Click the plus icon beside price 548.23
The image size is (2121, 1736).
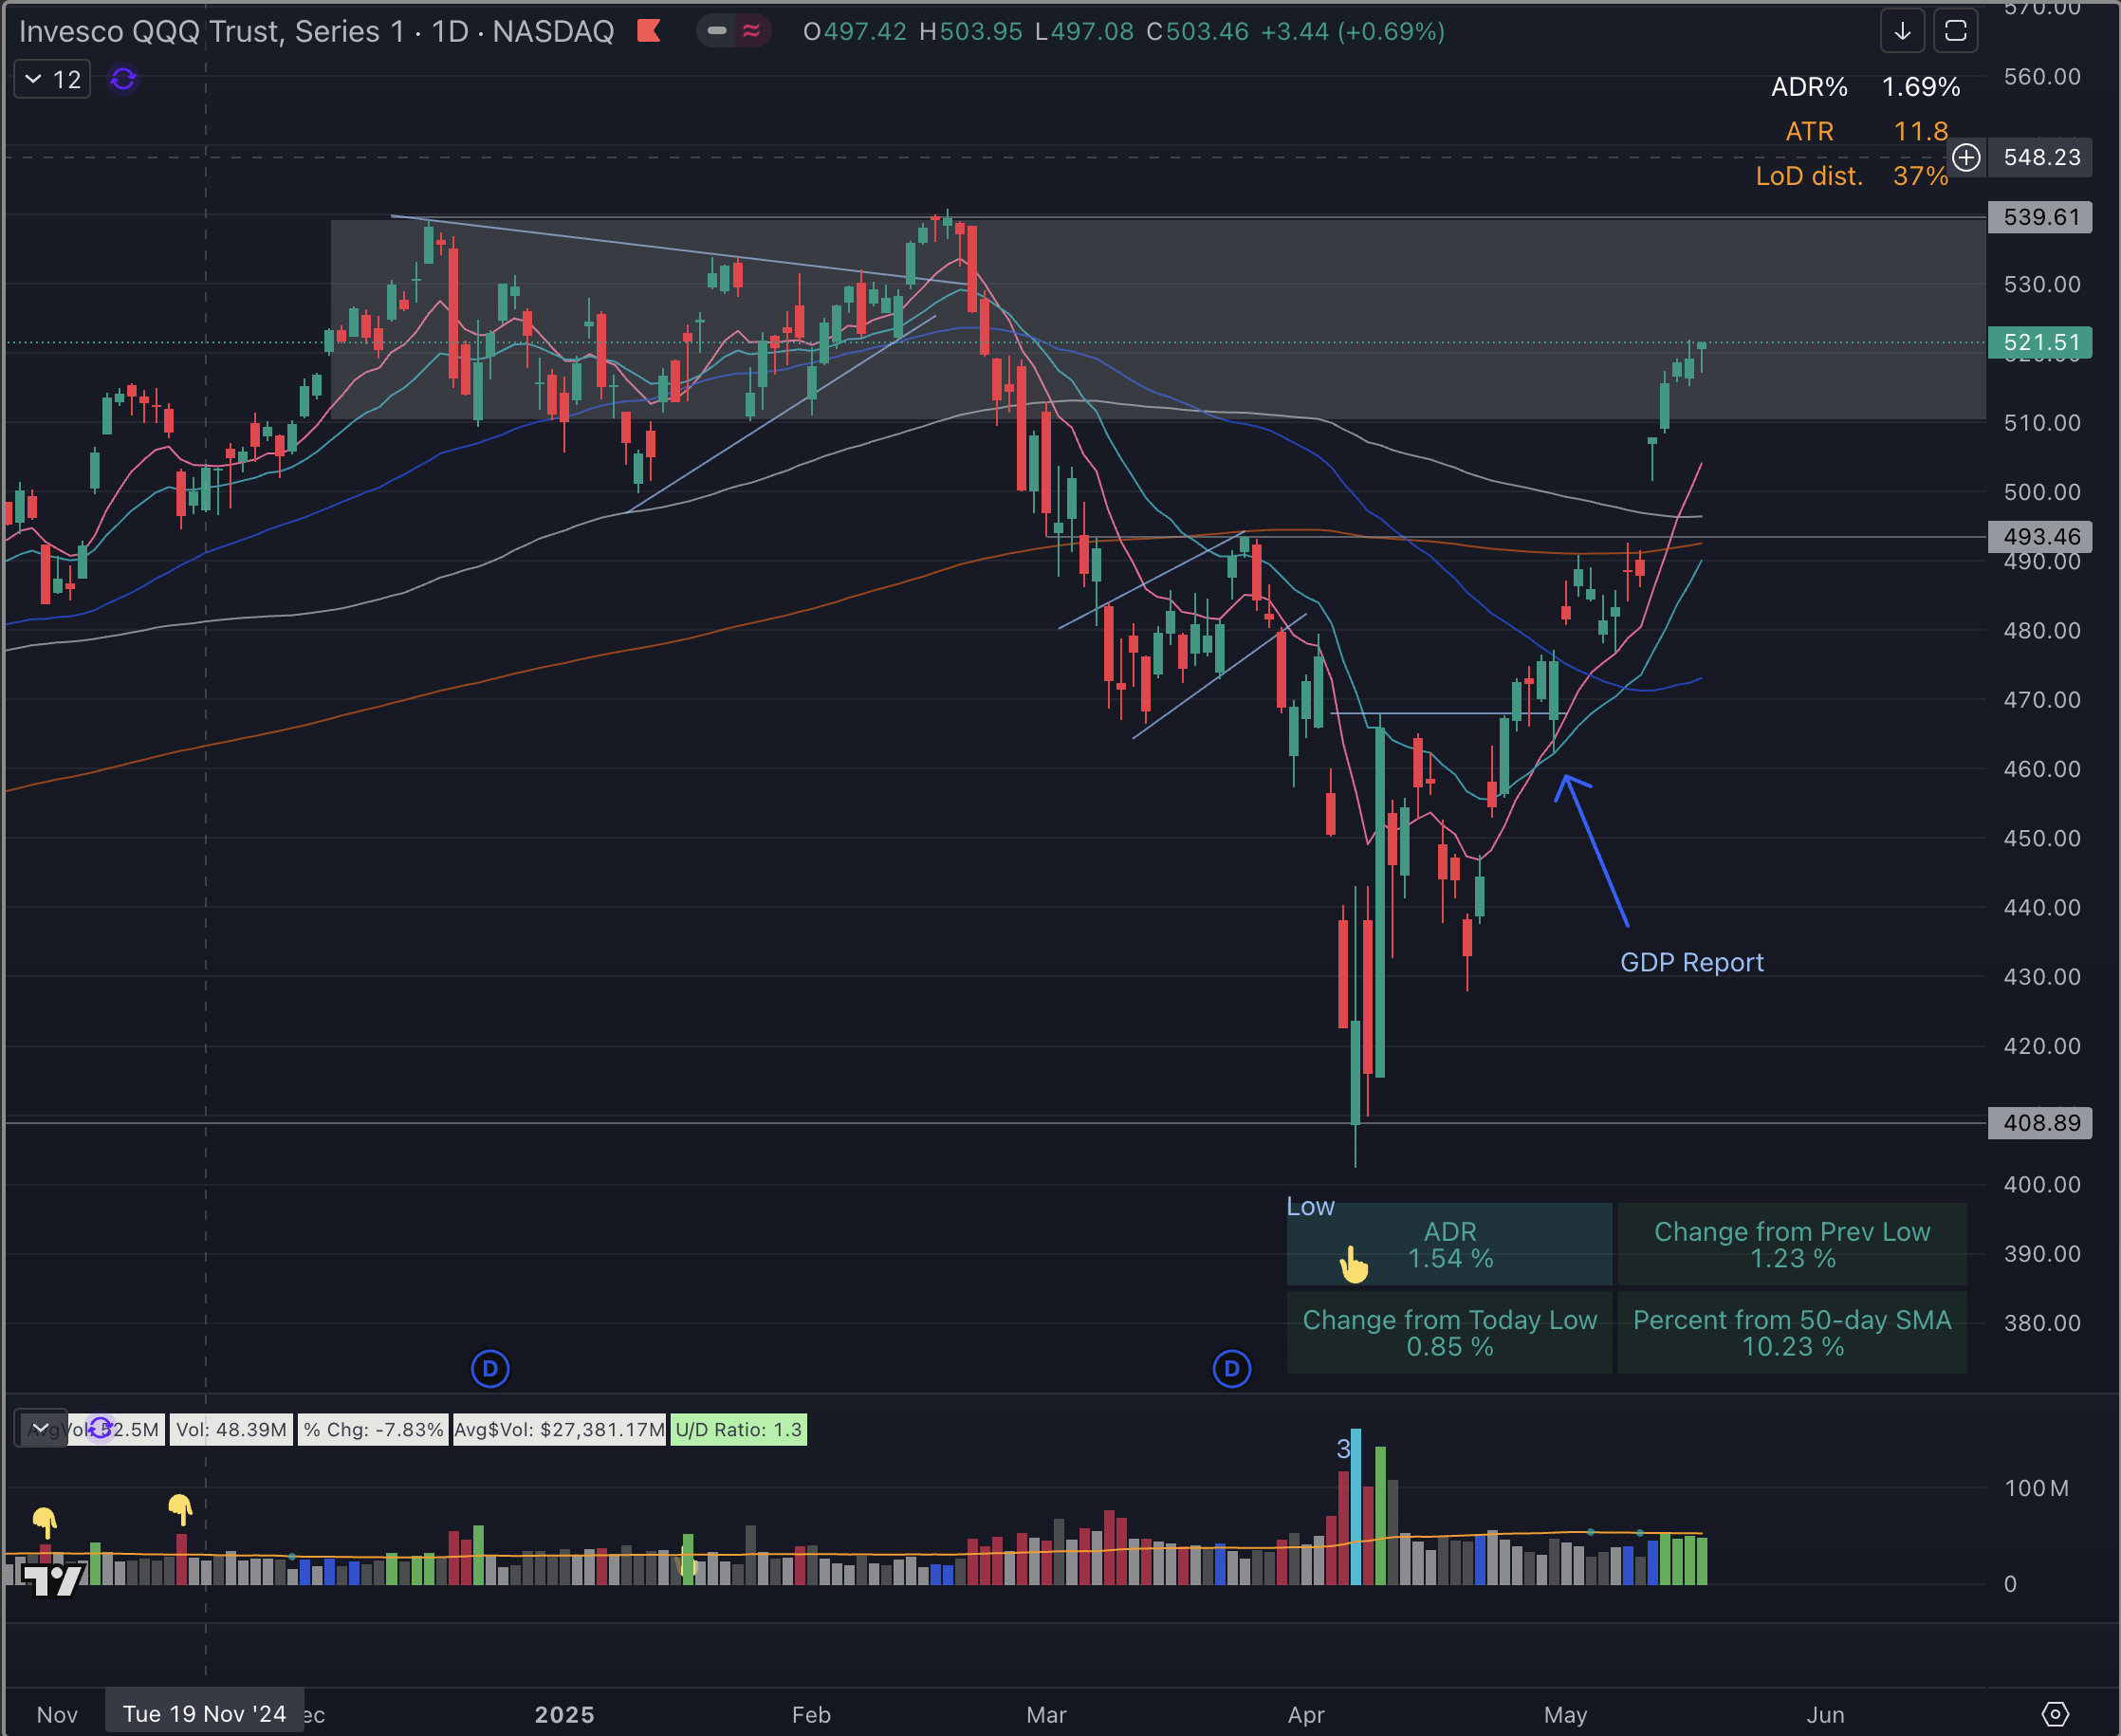point(1966,157)
